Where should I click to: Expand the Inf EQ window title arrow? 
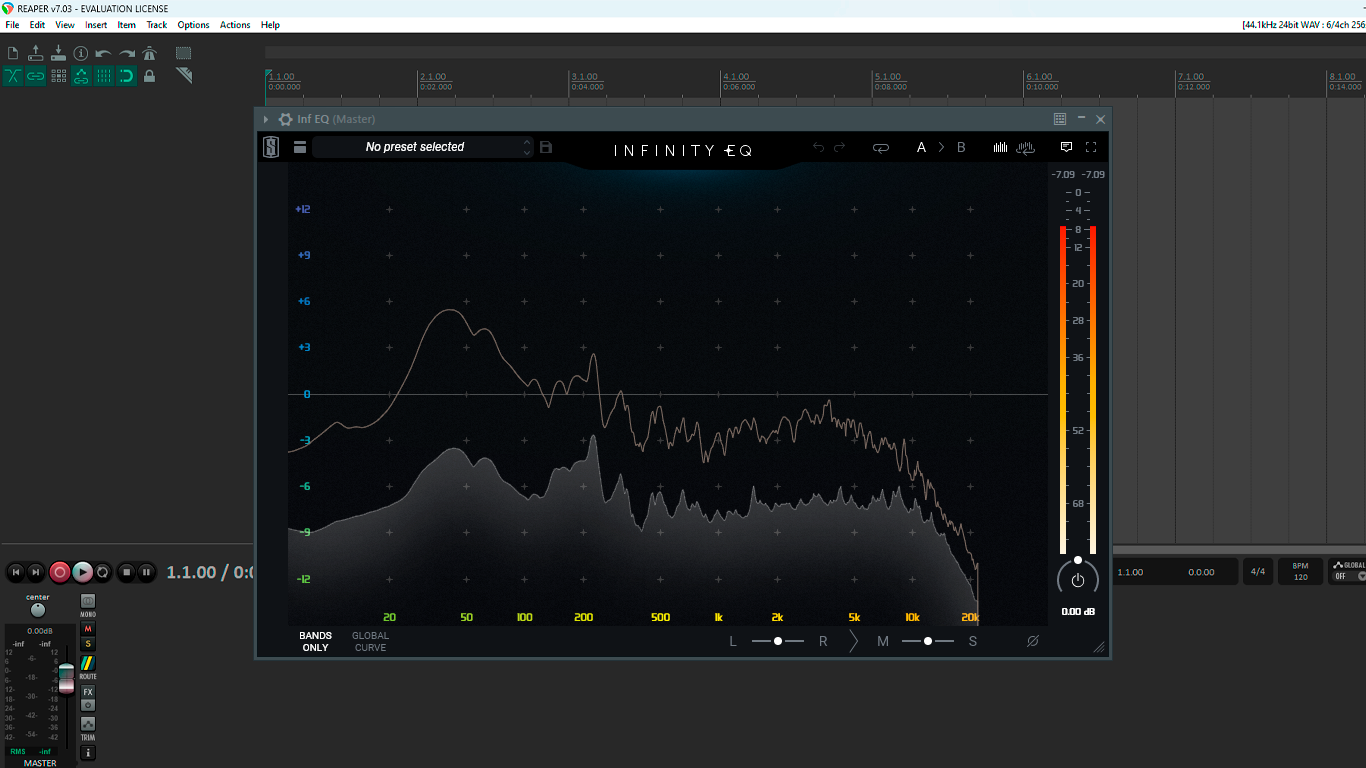[266, 119]
